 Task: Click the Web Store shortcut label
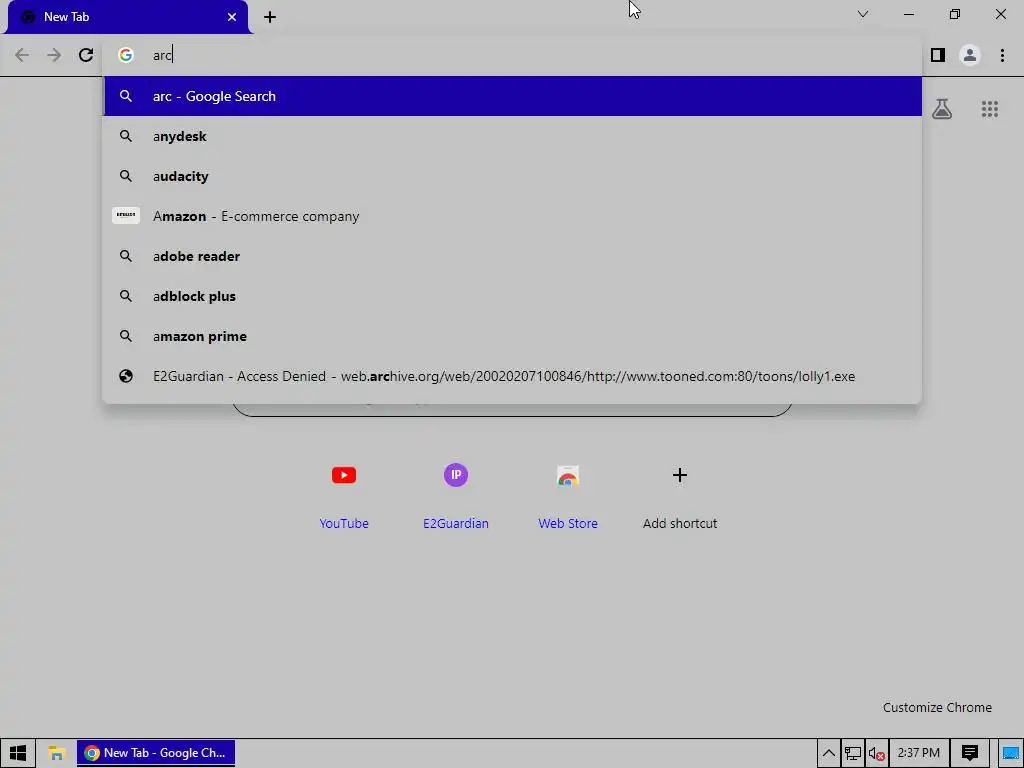(x=568, y=523)
